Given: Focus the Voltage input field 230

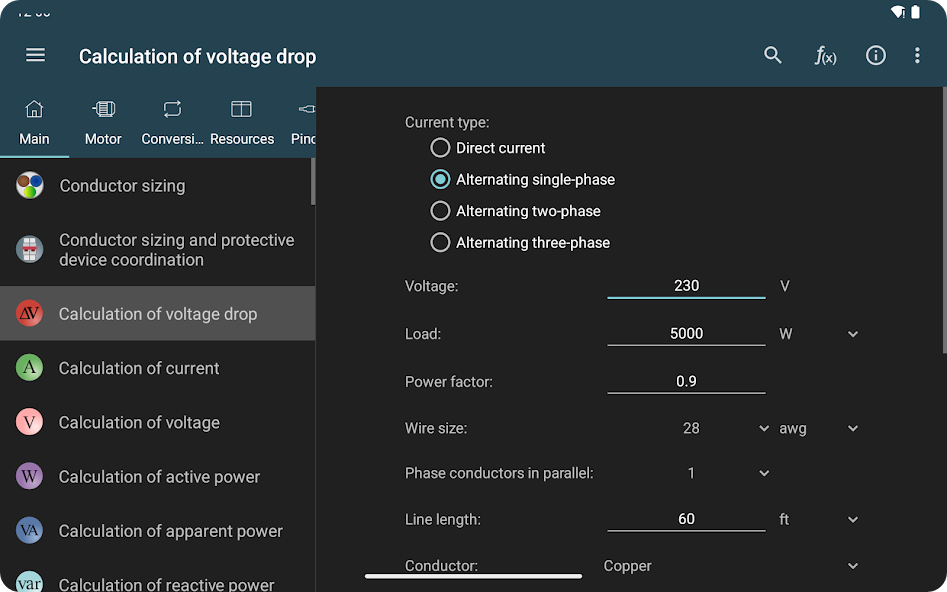Looking at the screenshot, I should coord(686,286).
